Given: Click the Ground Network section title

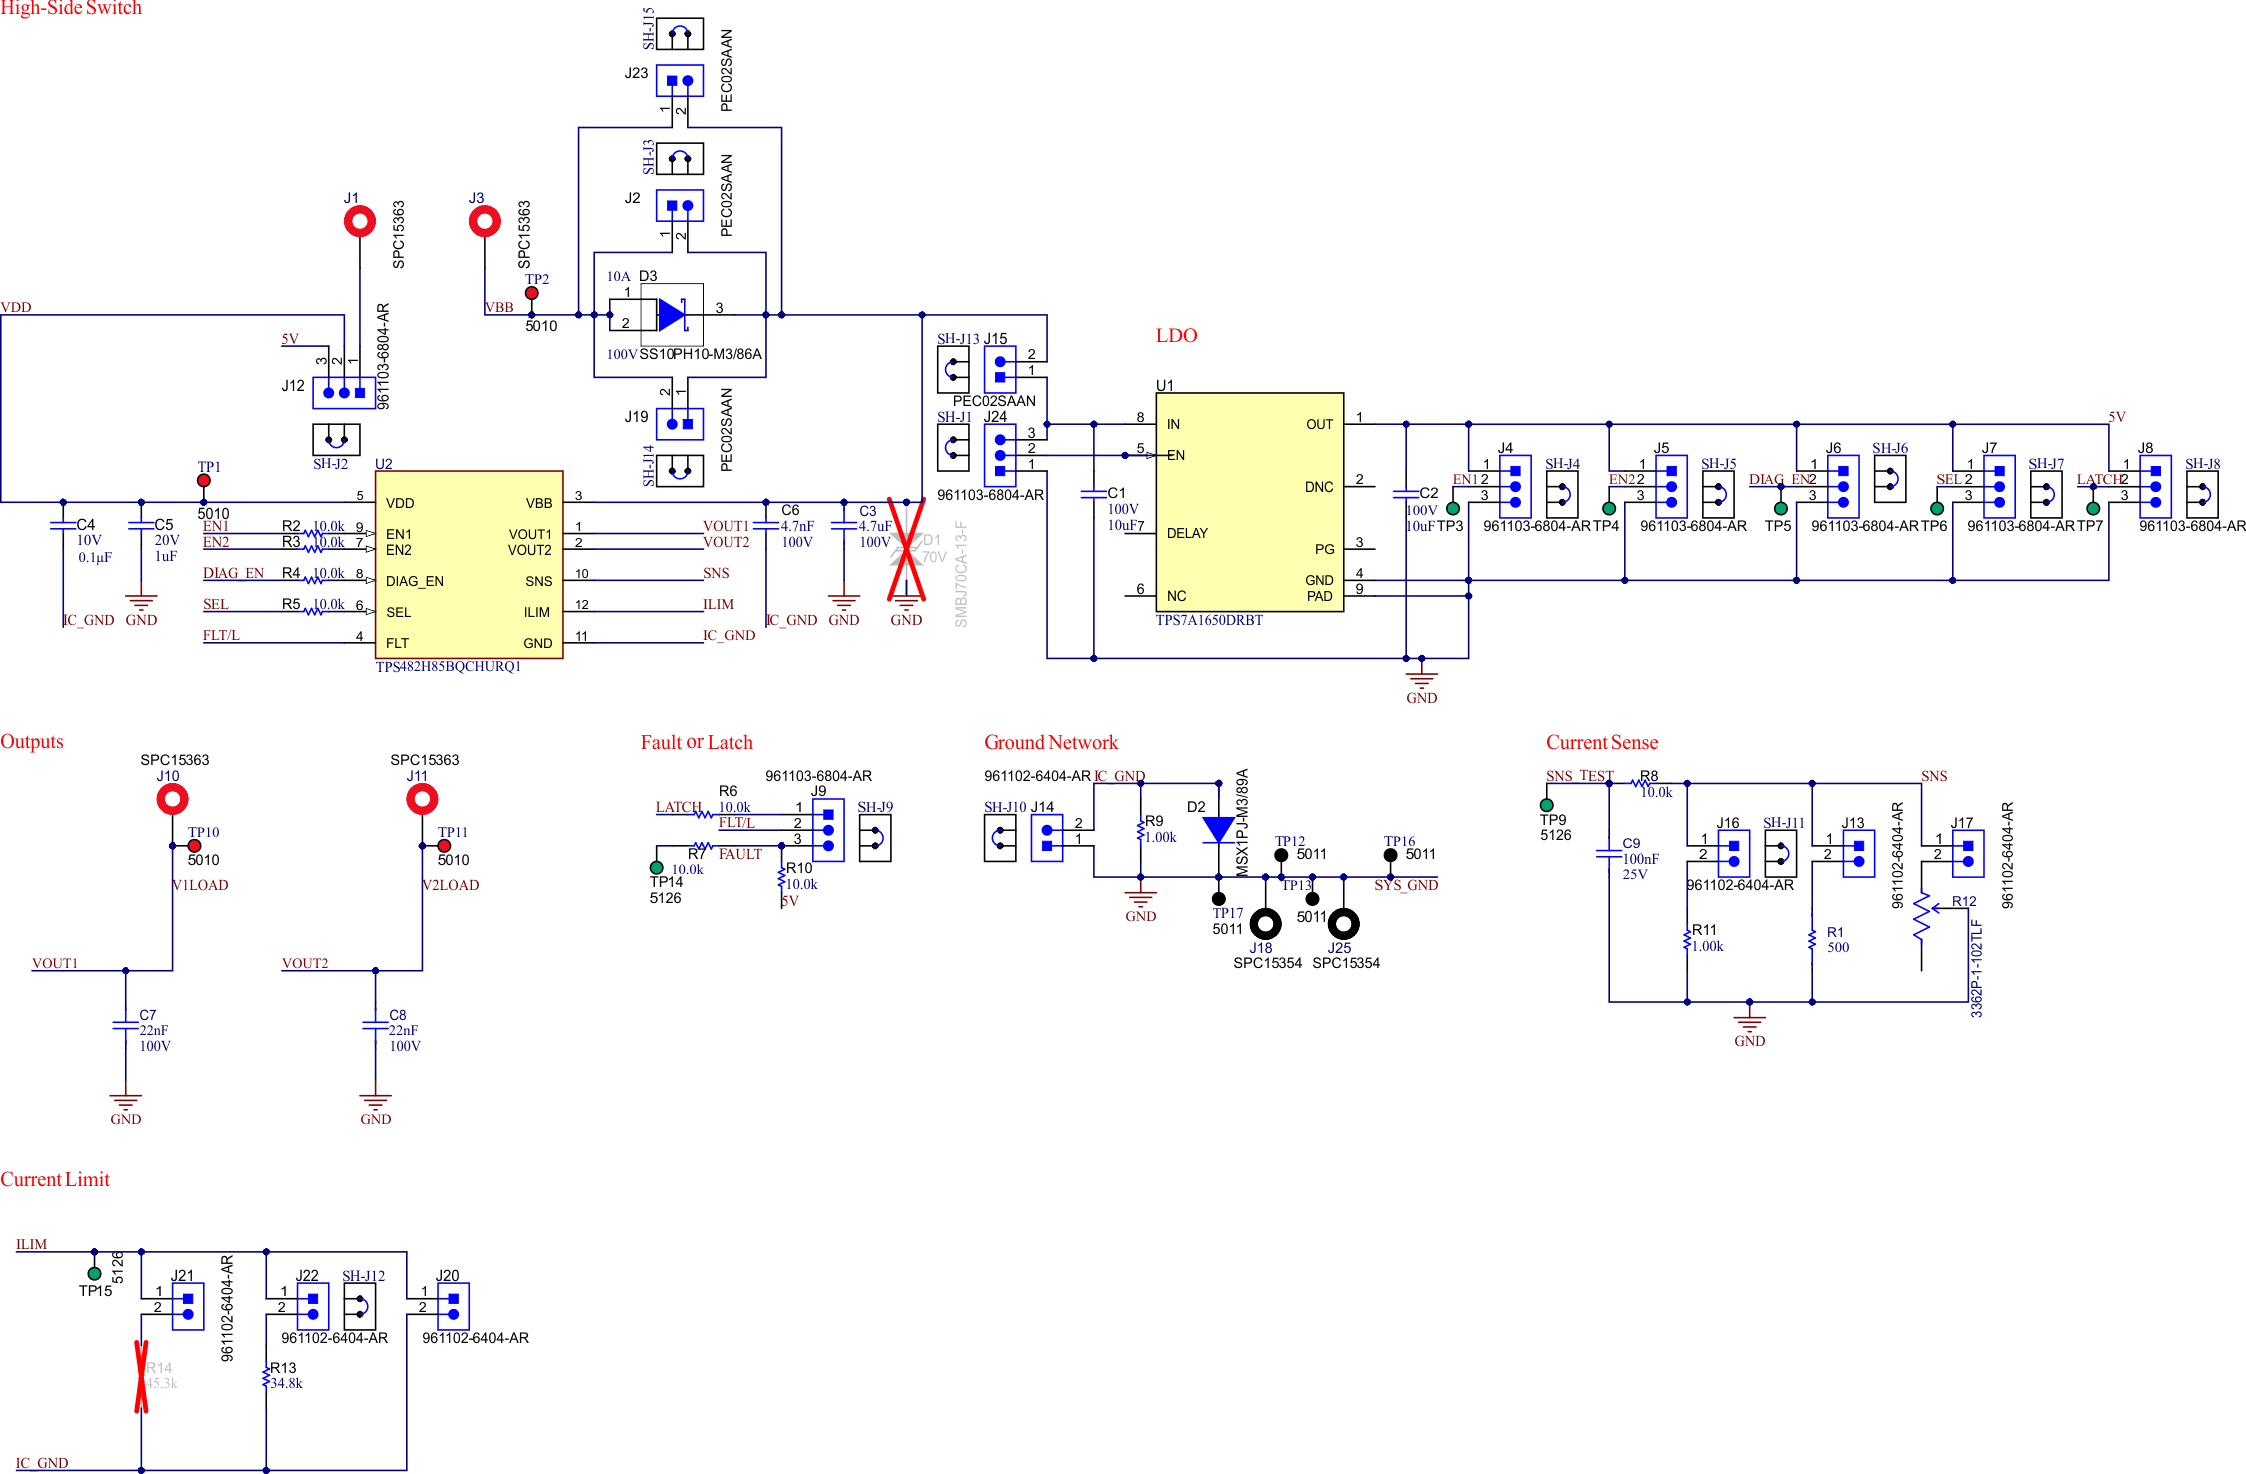Looking at the screenshot, I should point(1050,742).
